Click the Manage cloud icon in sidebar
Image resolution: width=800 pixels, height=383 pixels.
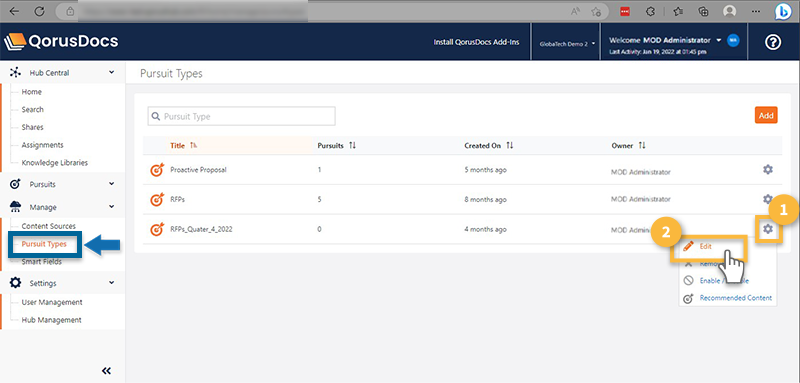(16, 207)
